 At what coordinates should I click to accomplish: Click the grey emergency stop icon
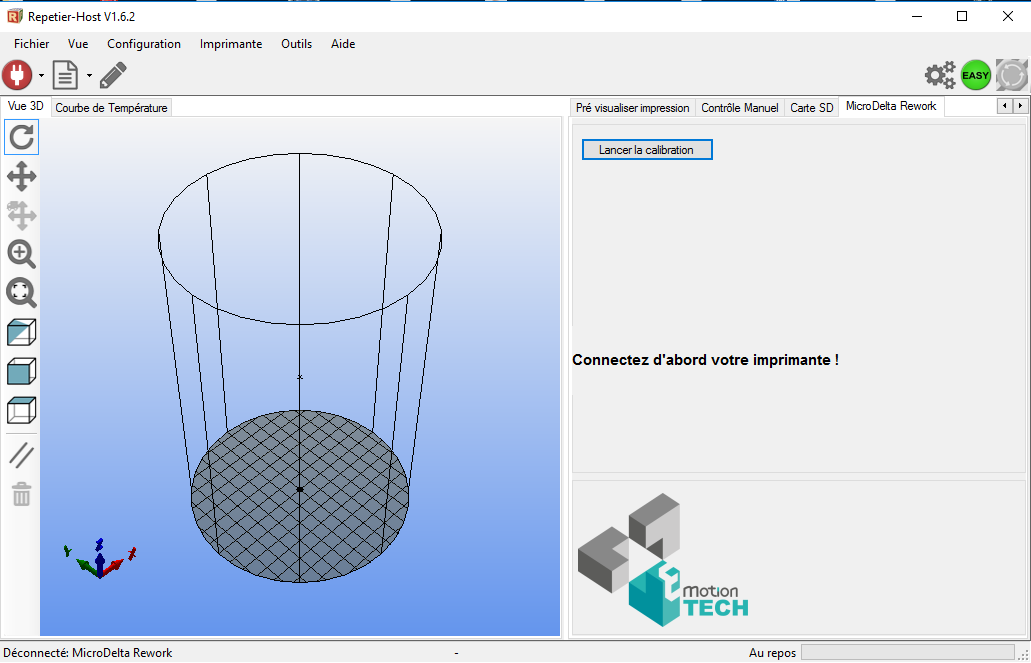pos(1011,75)
